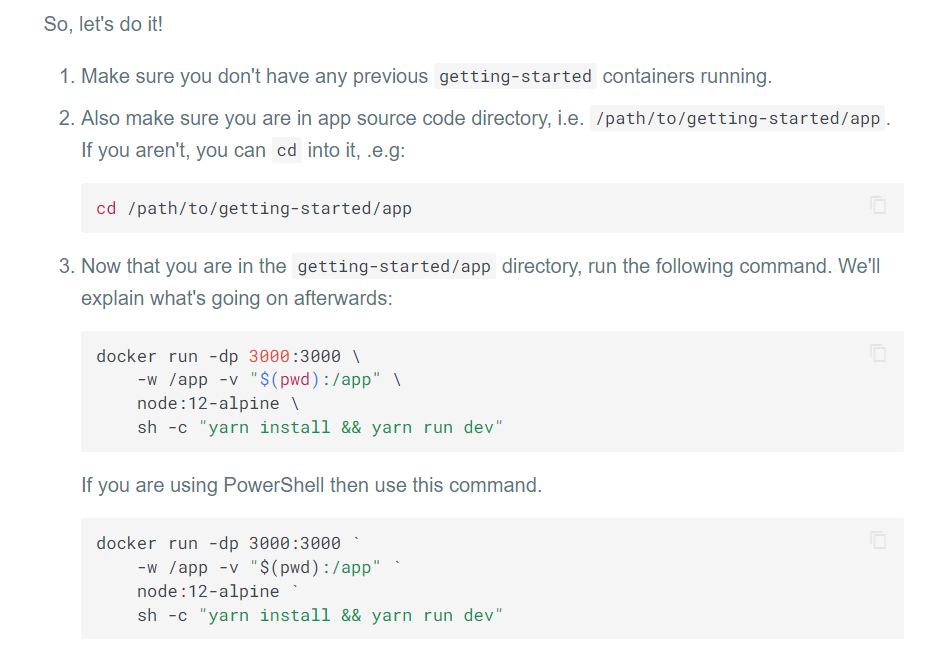Click "node:12-alpine \" line in the bash block
The height and width of the screenshot is (663, 931).
218,404
